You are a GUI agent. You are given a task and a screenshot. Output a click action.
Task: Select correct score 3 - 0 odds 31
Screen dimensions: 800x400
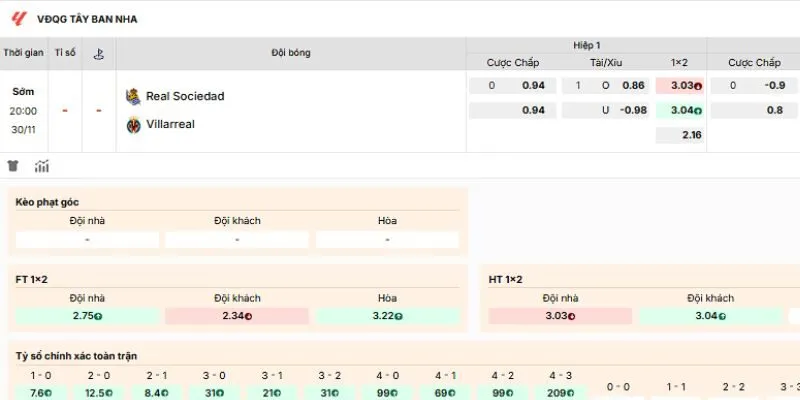pos(214,393)
